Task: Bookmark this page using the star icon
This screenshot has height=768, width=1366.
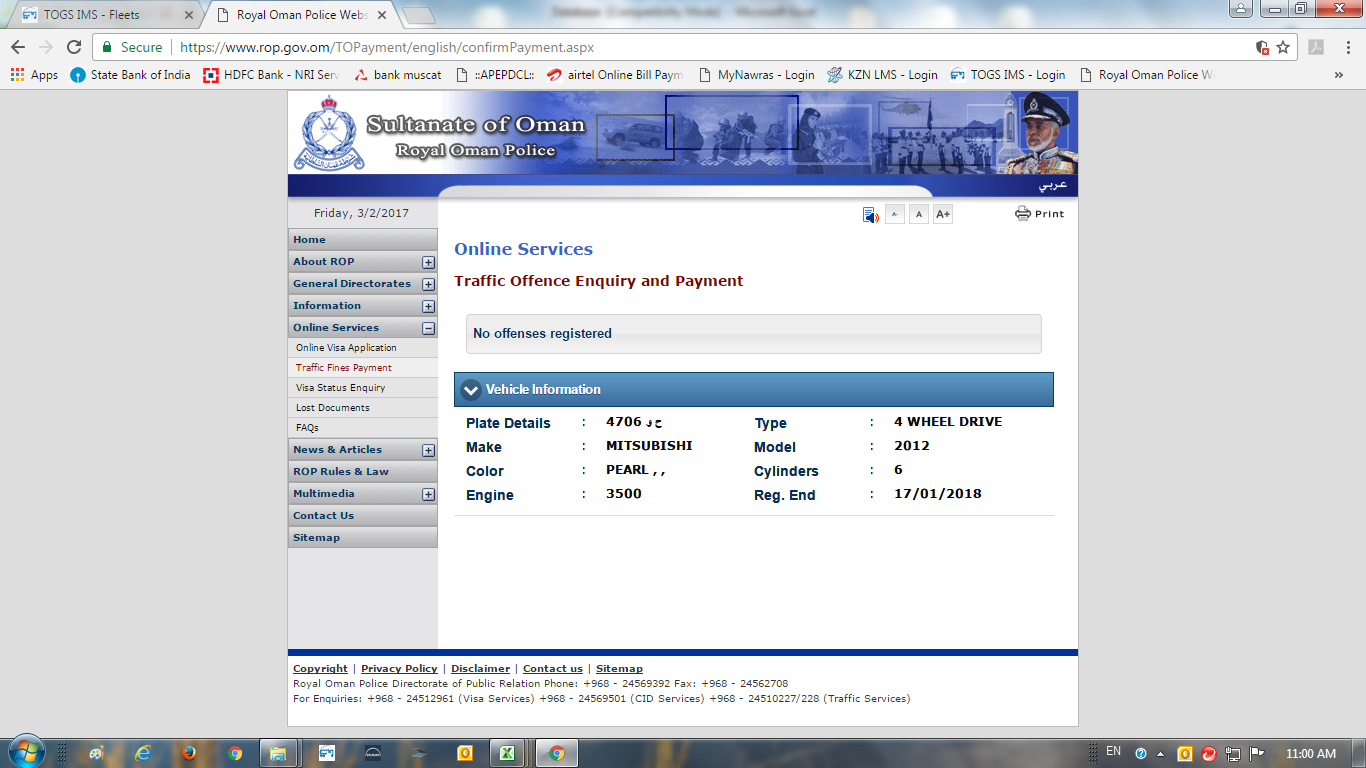Action: 1283,47
